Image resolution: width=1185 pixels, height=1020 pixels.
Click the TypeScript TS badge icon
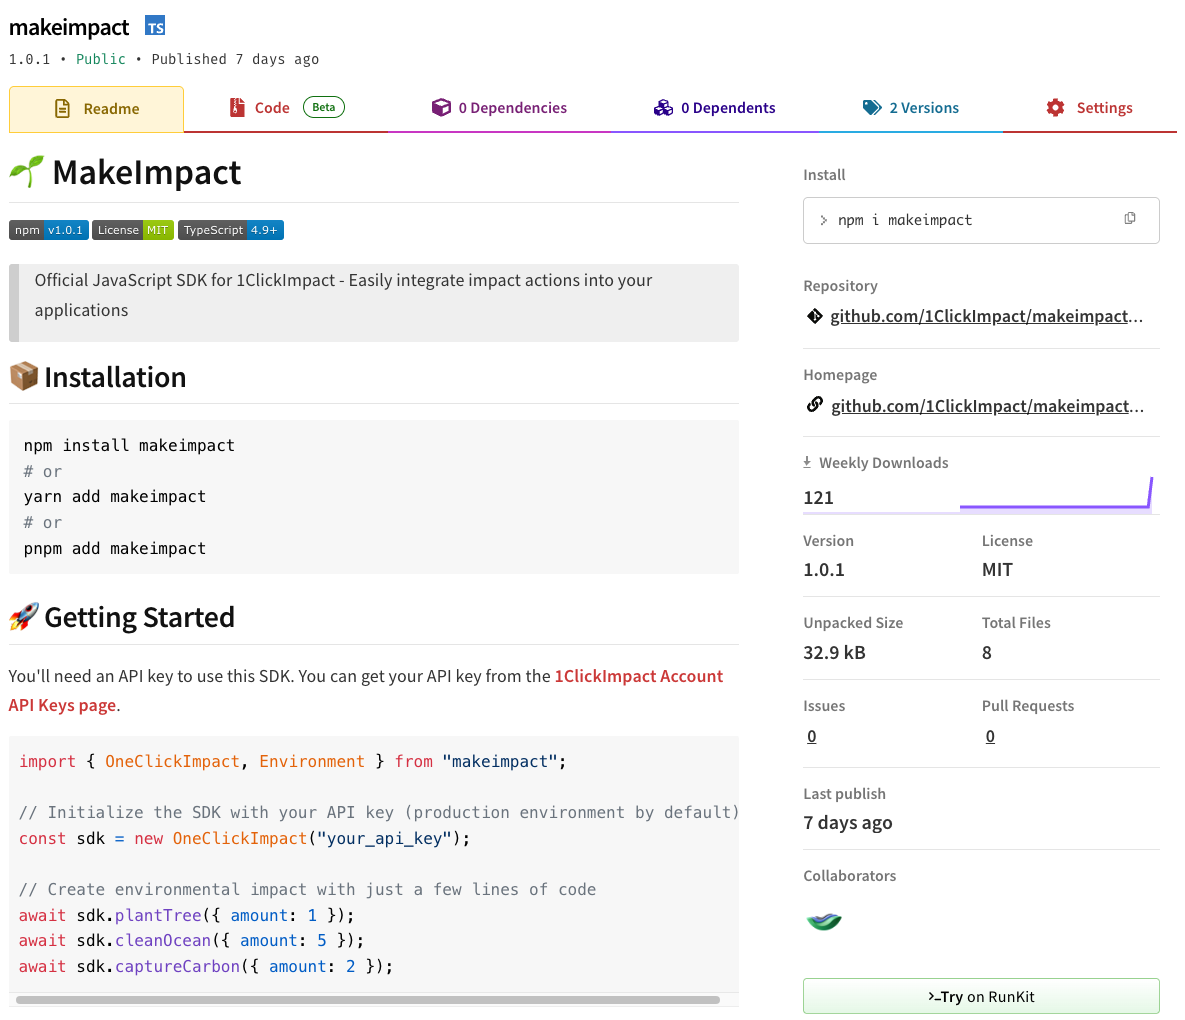click(x=155, y=26)
